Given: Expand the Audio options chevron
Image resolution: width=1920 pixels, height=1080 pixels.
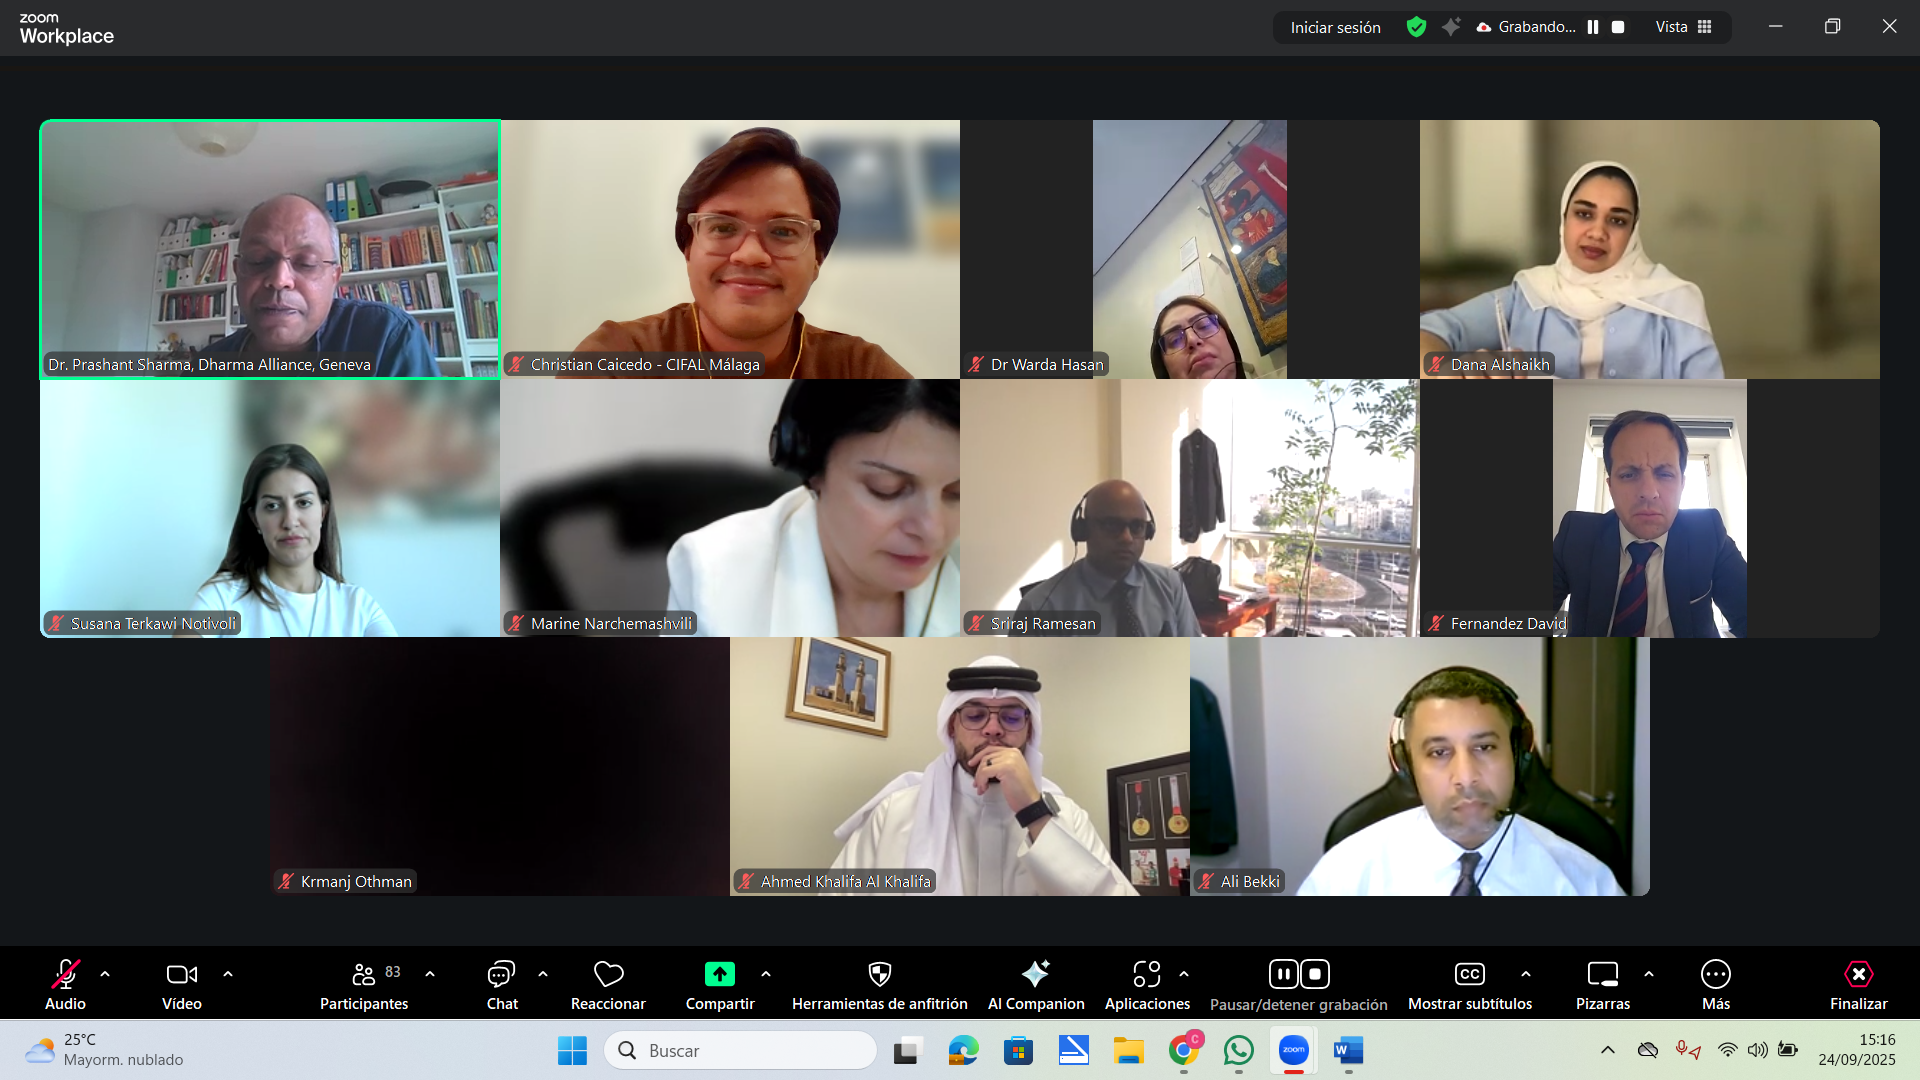Looking at the screenshot, I should tap(105, 974).
